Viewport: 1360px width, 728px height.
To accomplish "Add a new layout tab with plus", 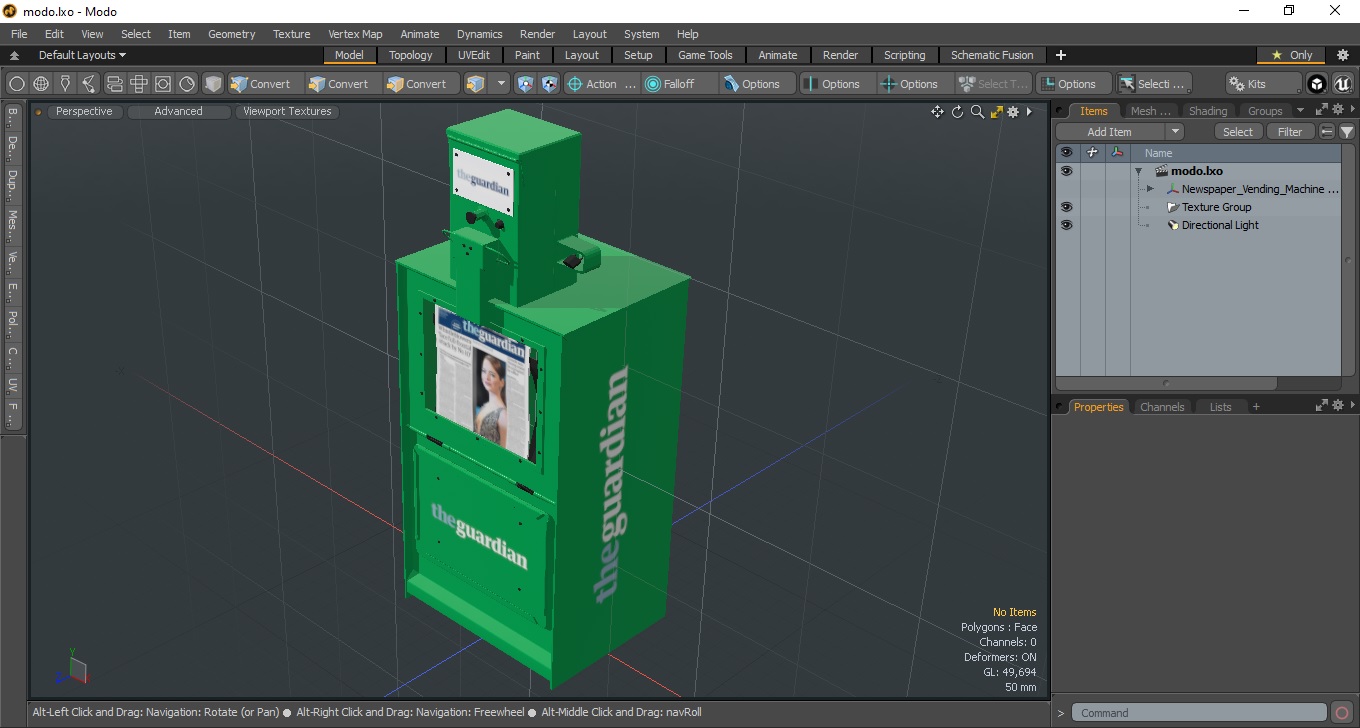I will coord(1061,55).
